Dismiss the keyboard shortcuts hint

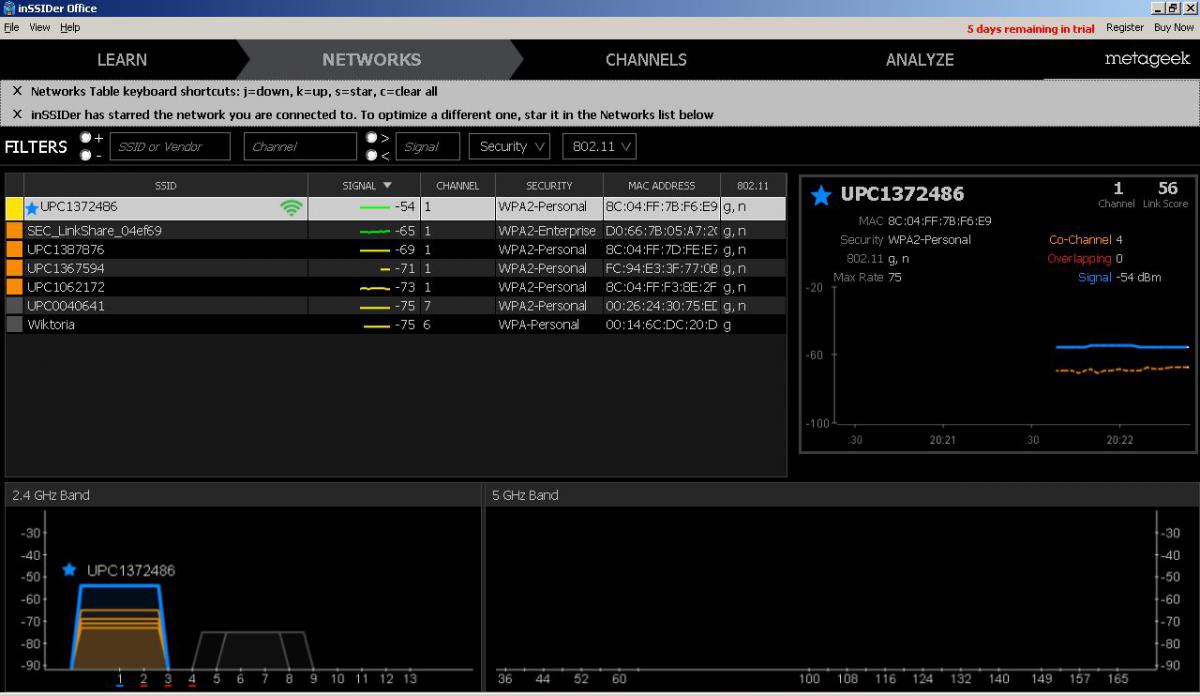[x=17, y=91]
